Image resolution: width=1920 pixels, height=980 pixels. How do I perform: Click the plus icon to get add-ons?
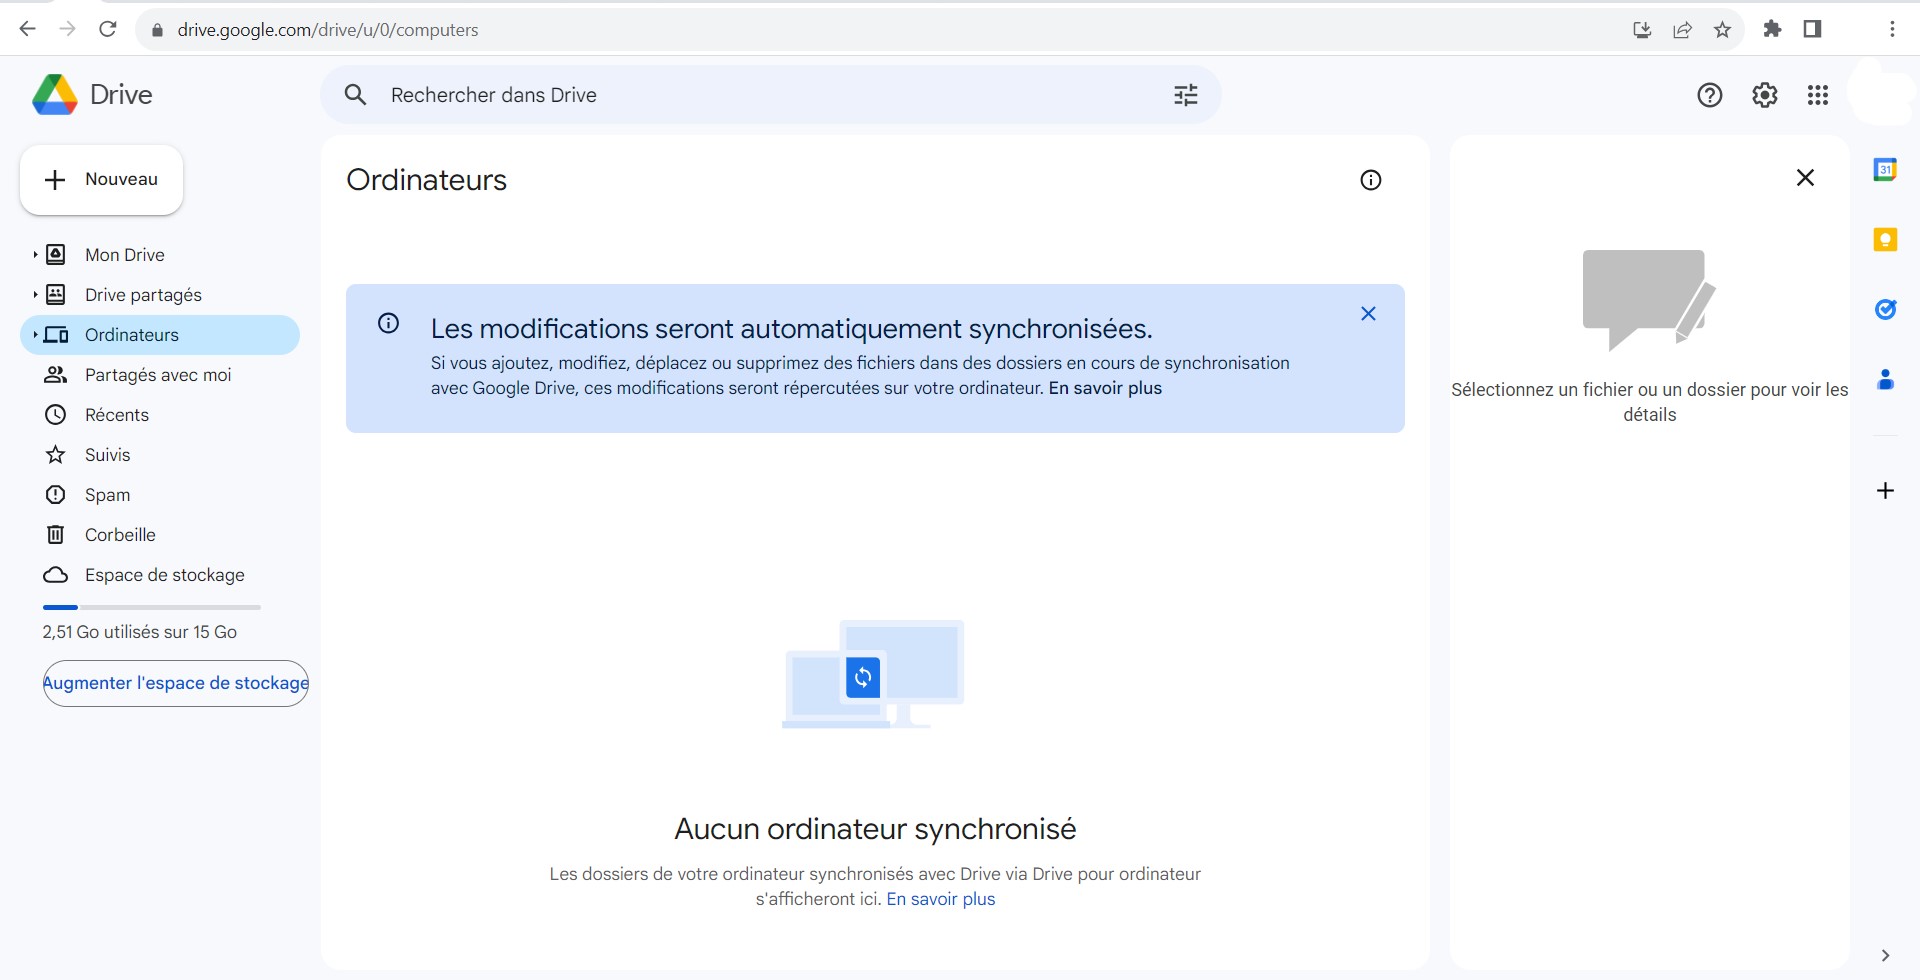point(1885,490)
